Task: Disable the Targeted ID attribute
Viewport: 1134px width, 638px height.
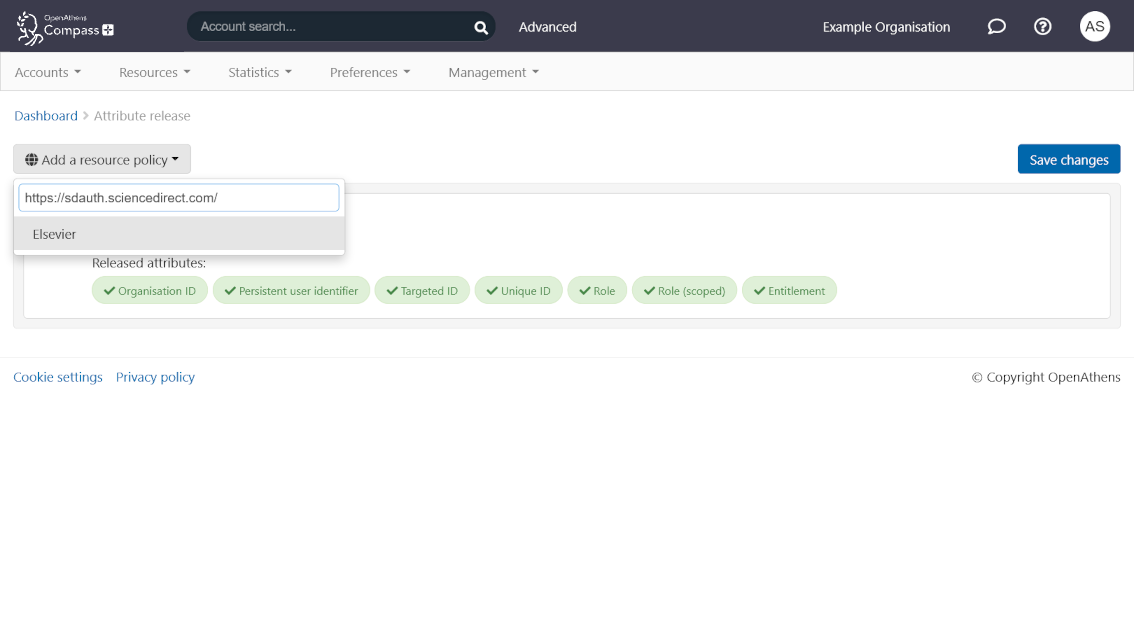Action: click(x=422, y=290)
